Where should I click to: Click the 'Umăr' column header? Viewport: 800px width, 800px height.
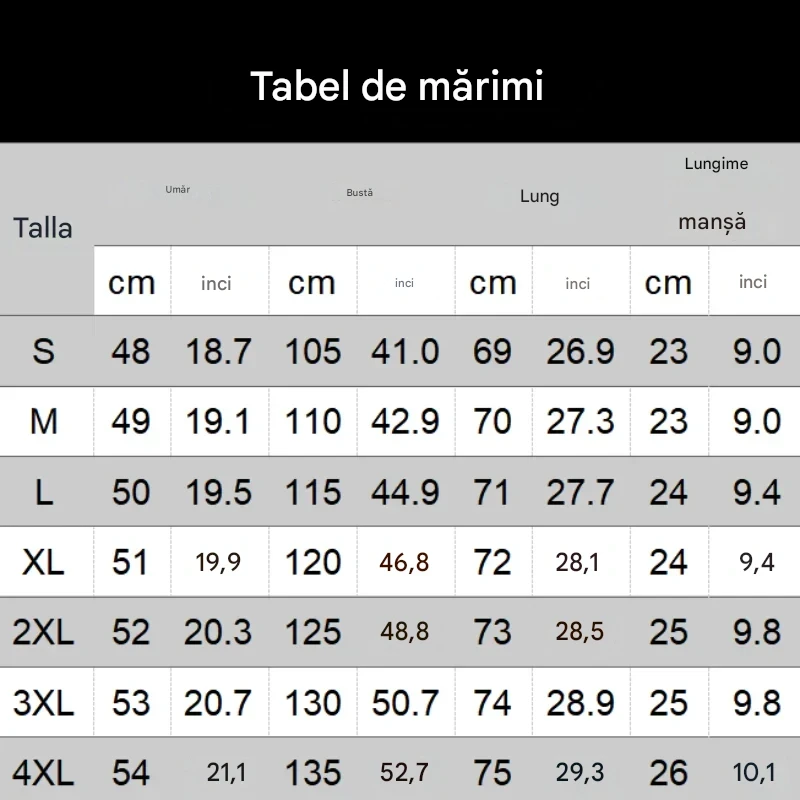point(178,189)
